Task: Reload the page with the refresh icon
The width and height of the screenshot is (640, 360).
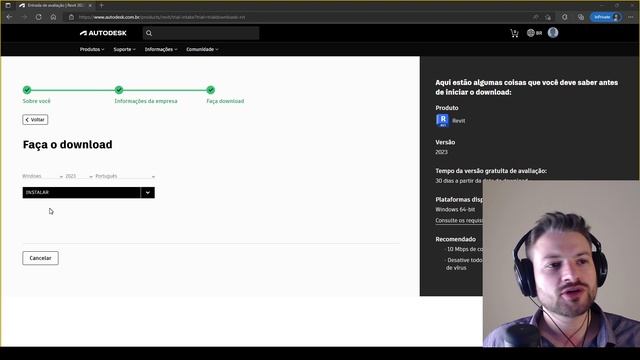Action: tap(38, 17)
